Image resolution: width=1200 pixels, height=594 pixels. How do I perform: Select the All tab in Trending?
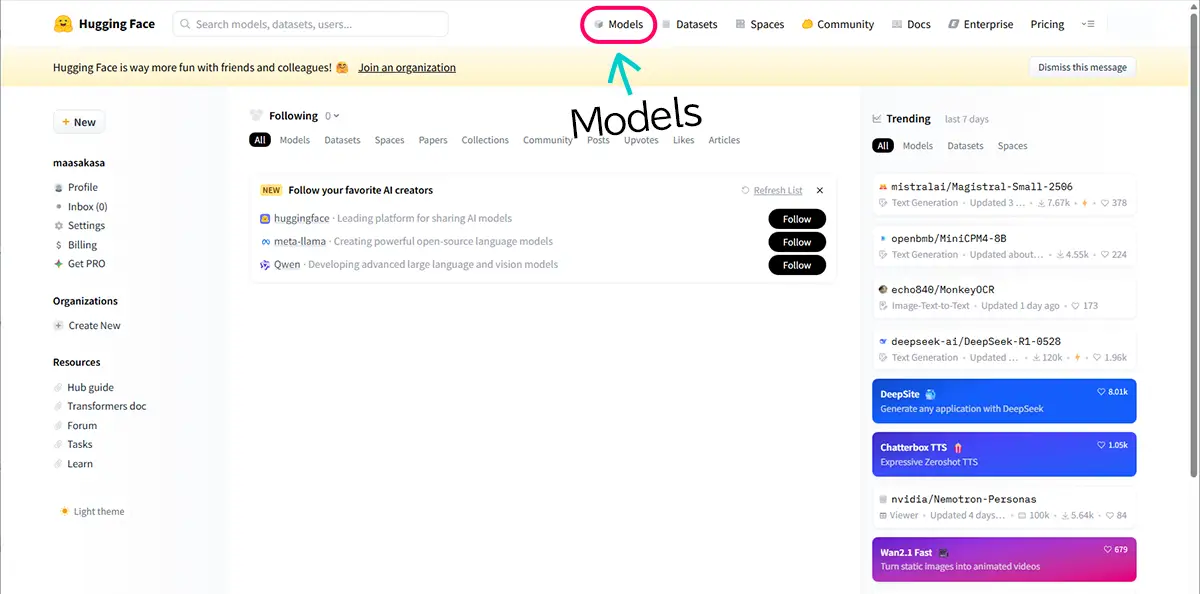click(x=883, y=146)
